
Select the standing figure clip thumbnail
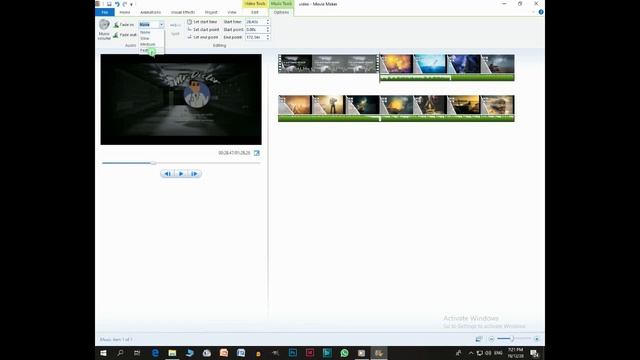tap(329, 105)
